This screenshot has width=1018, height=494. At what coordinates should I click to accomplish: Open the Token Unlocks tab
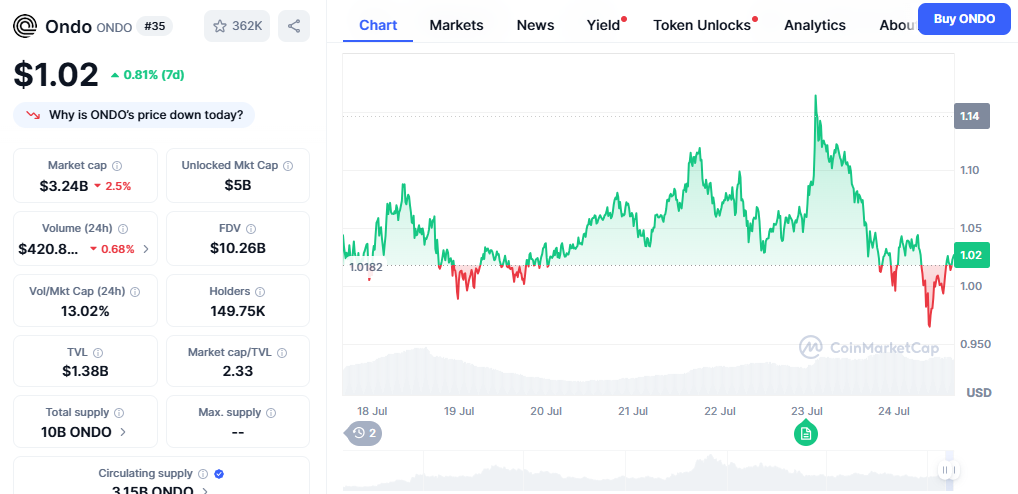[702, 25]
